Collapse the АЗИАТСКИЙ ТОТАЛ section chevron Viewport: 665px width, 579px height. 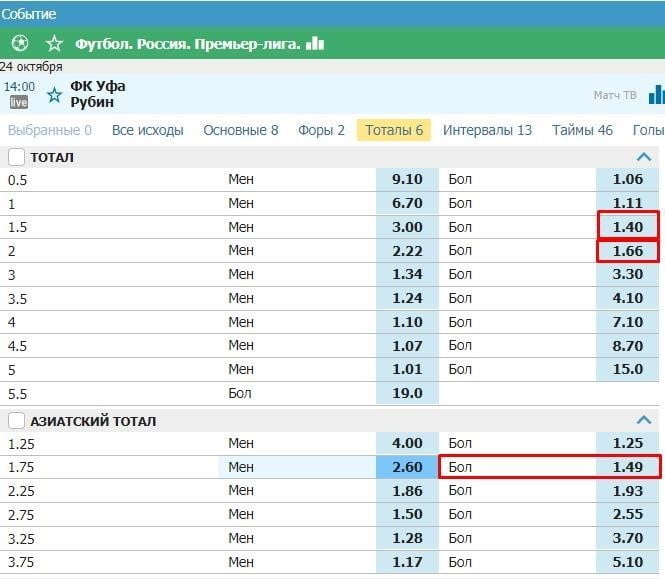[x=644, y=421]
